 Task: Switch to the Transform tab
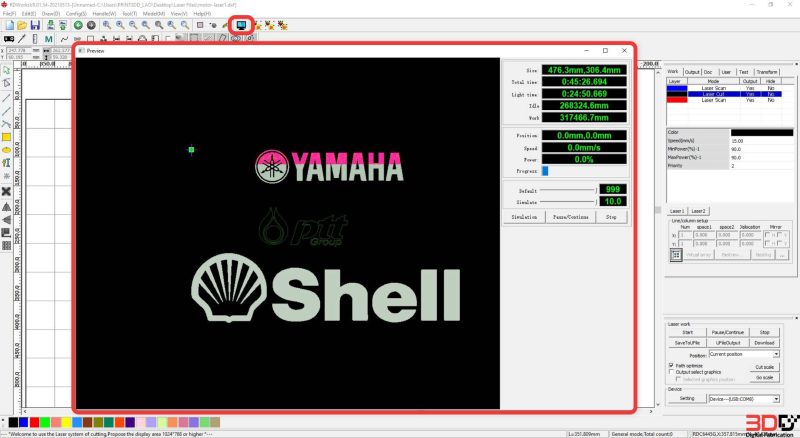tap(766, 72)
